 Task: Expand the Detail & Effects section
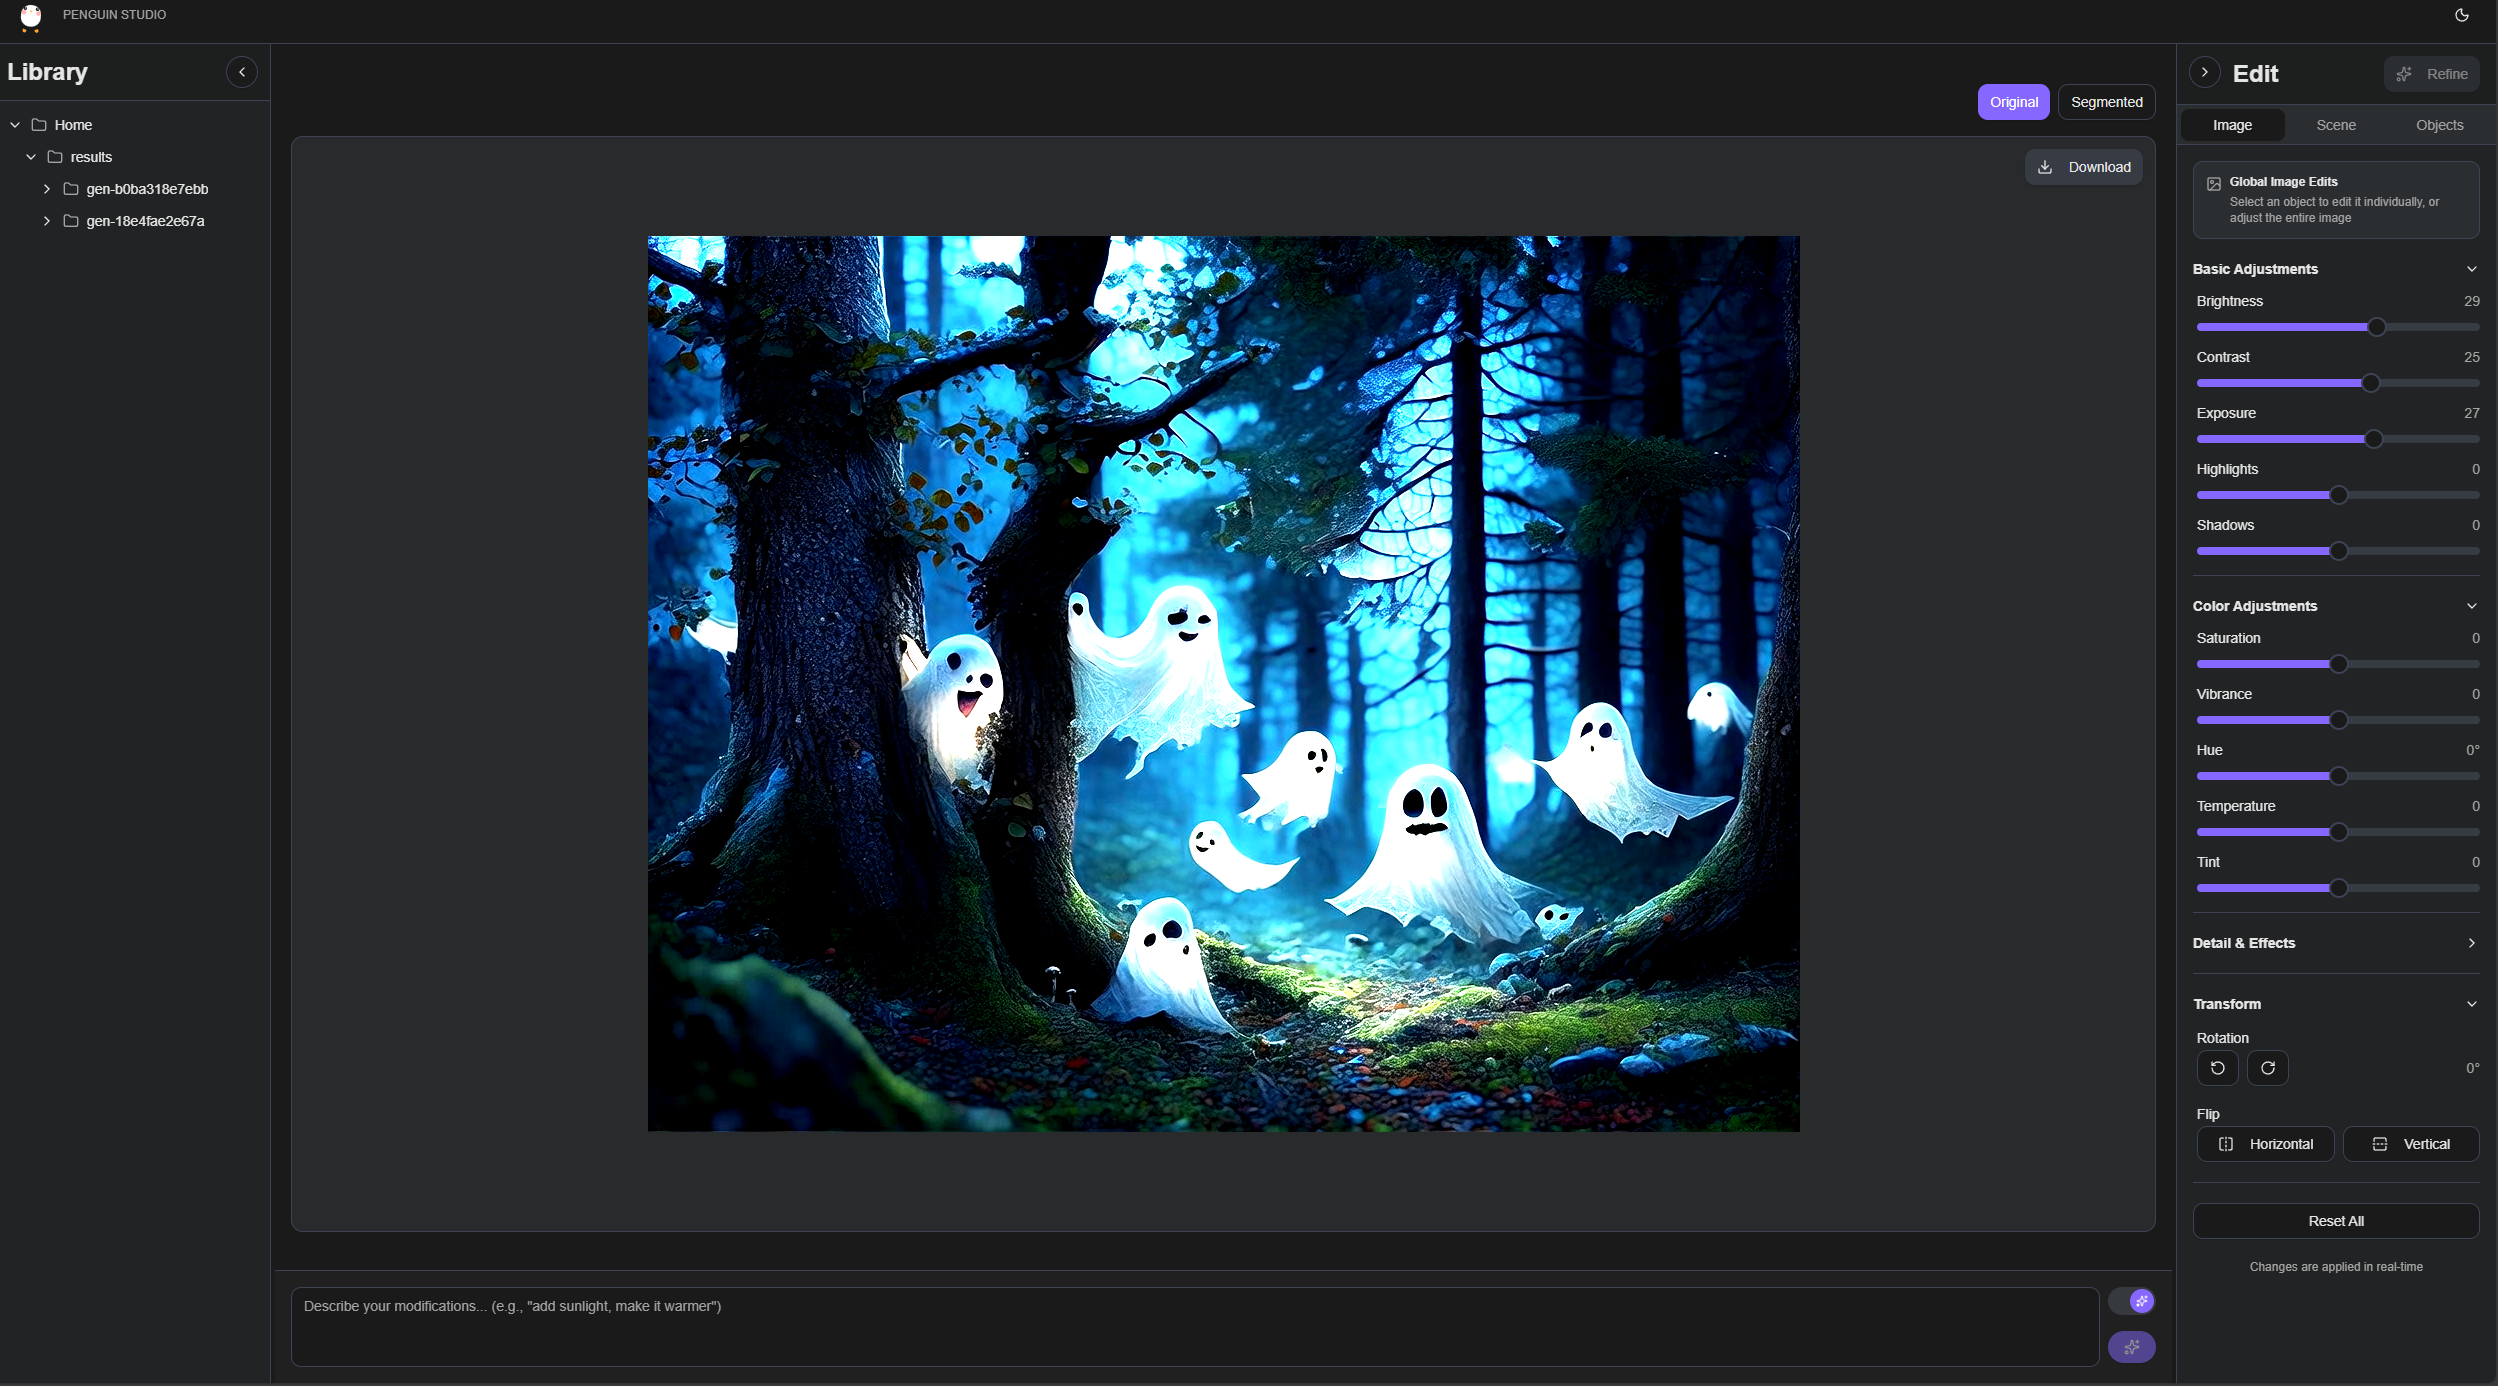point(2471,943)
